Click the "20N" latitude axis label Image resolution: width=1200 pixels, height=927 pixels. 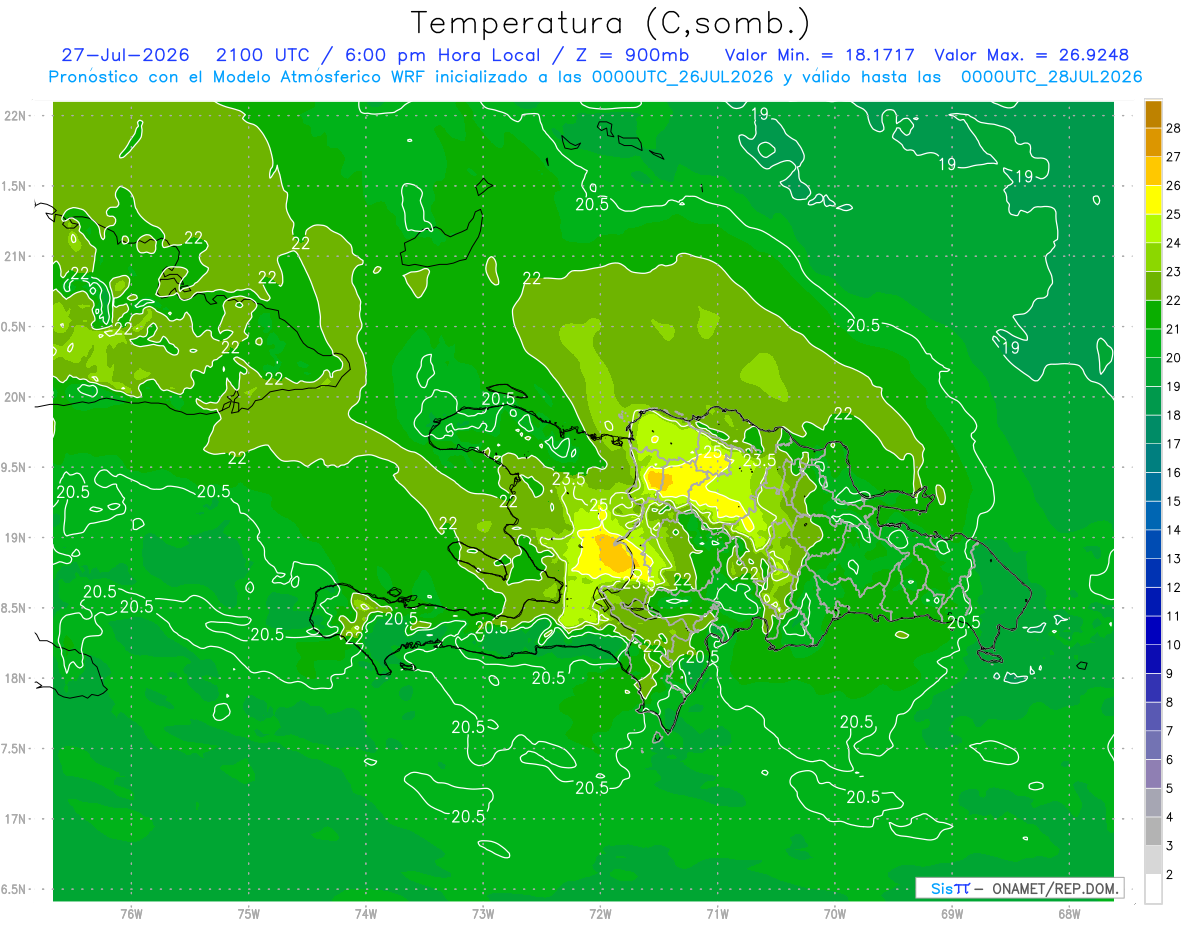pos(17,397)
